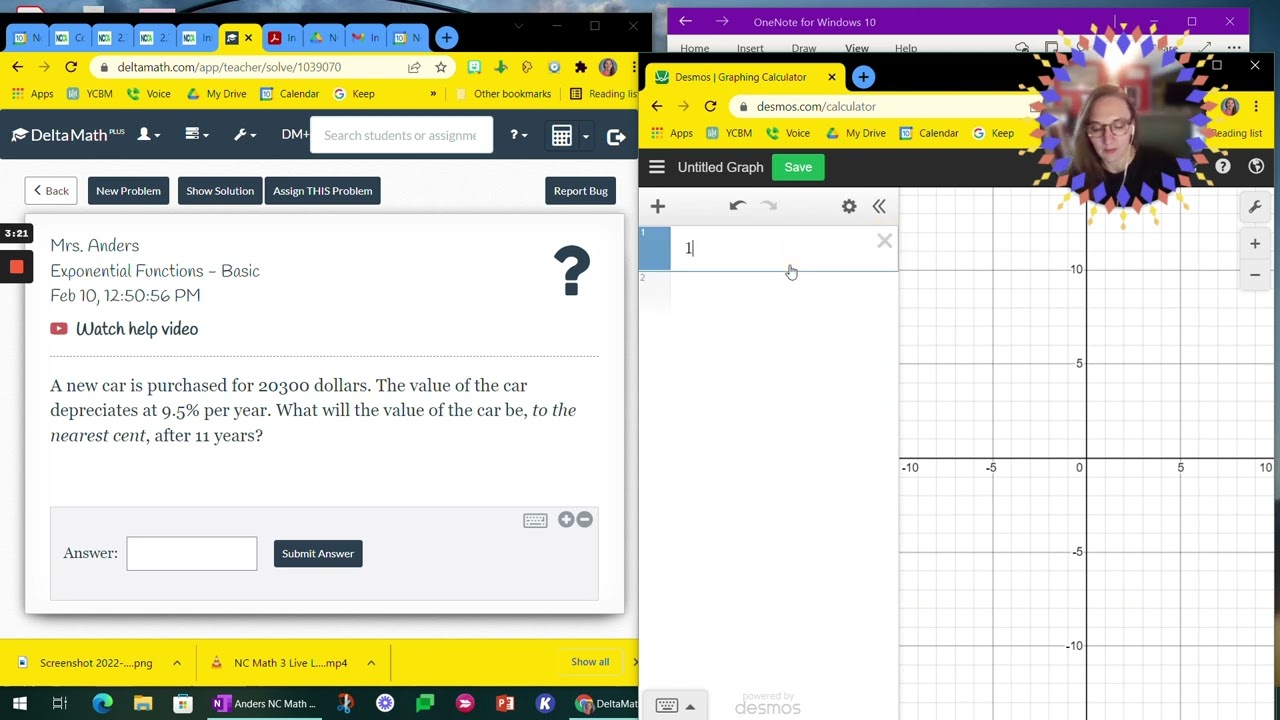1280x720 pixels.
Task: Click the DeltaMath PLUS logo
Action: click(x=68, y=135)
